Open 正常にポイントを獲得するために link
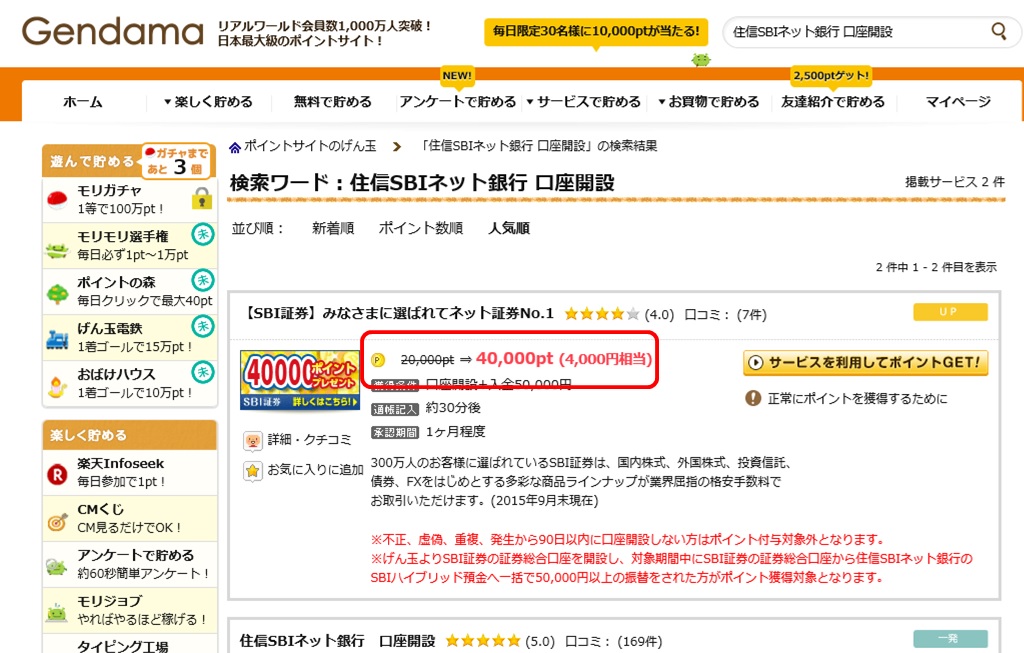The image size is (1024, 653). point(857,398)
